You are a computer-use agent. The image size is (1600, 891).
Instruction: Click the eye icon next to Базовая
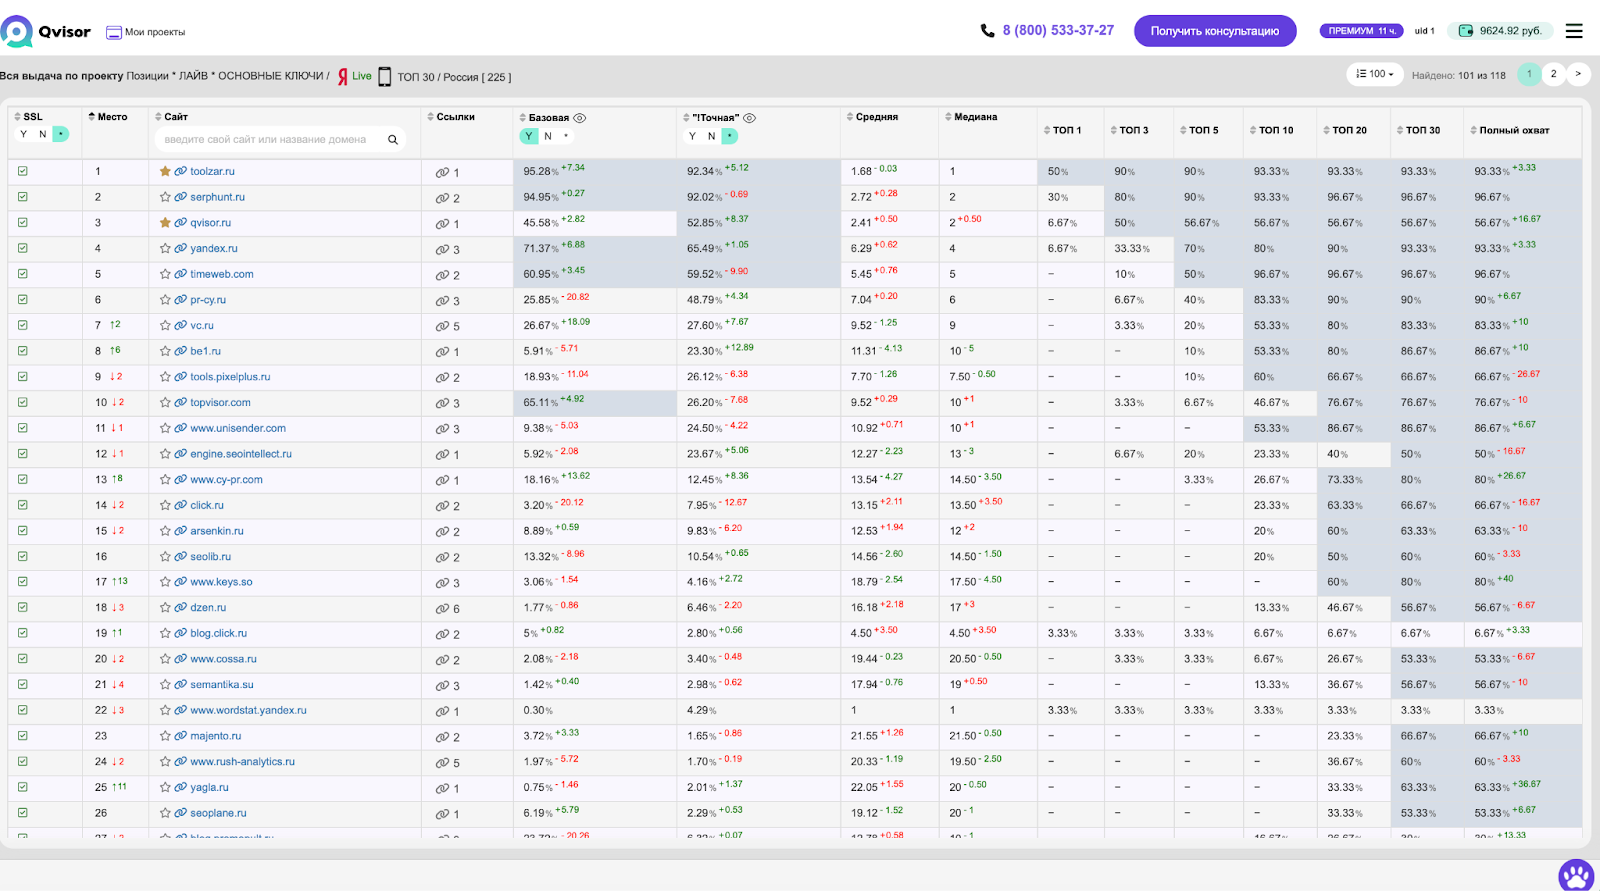pyautogui.click(x=580, y=118)
